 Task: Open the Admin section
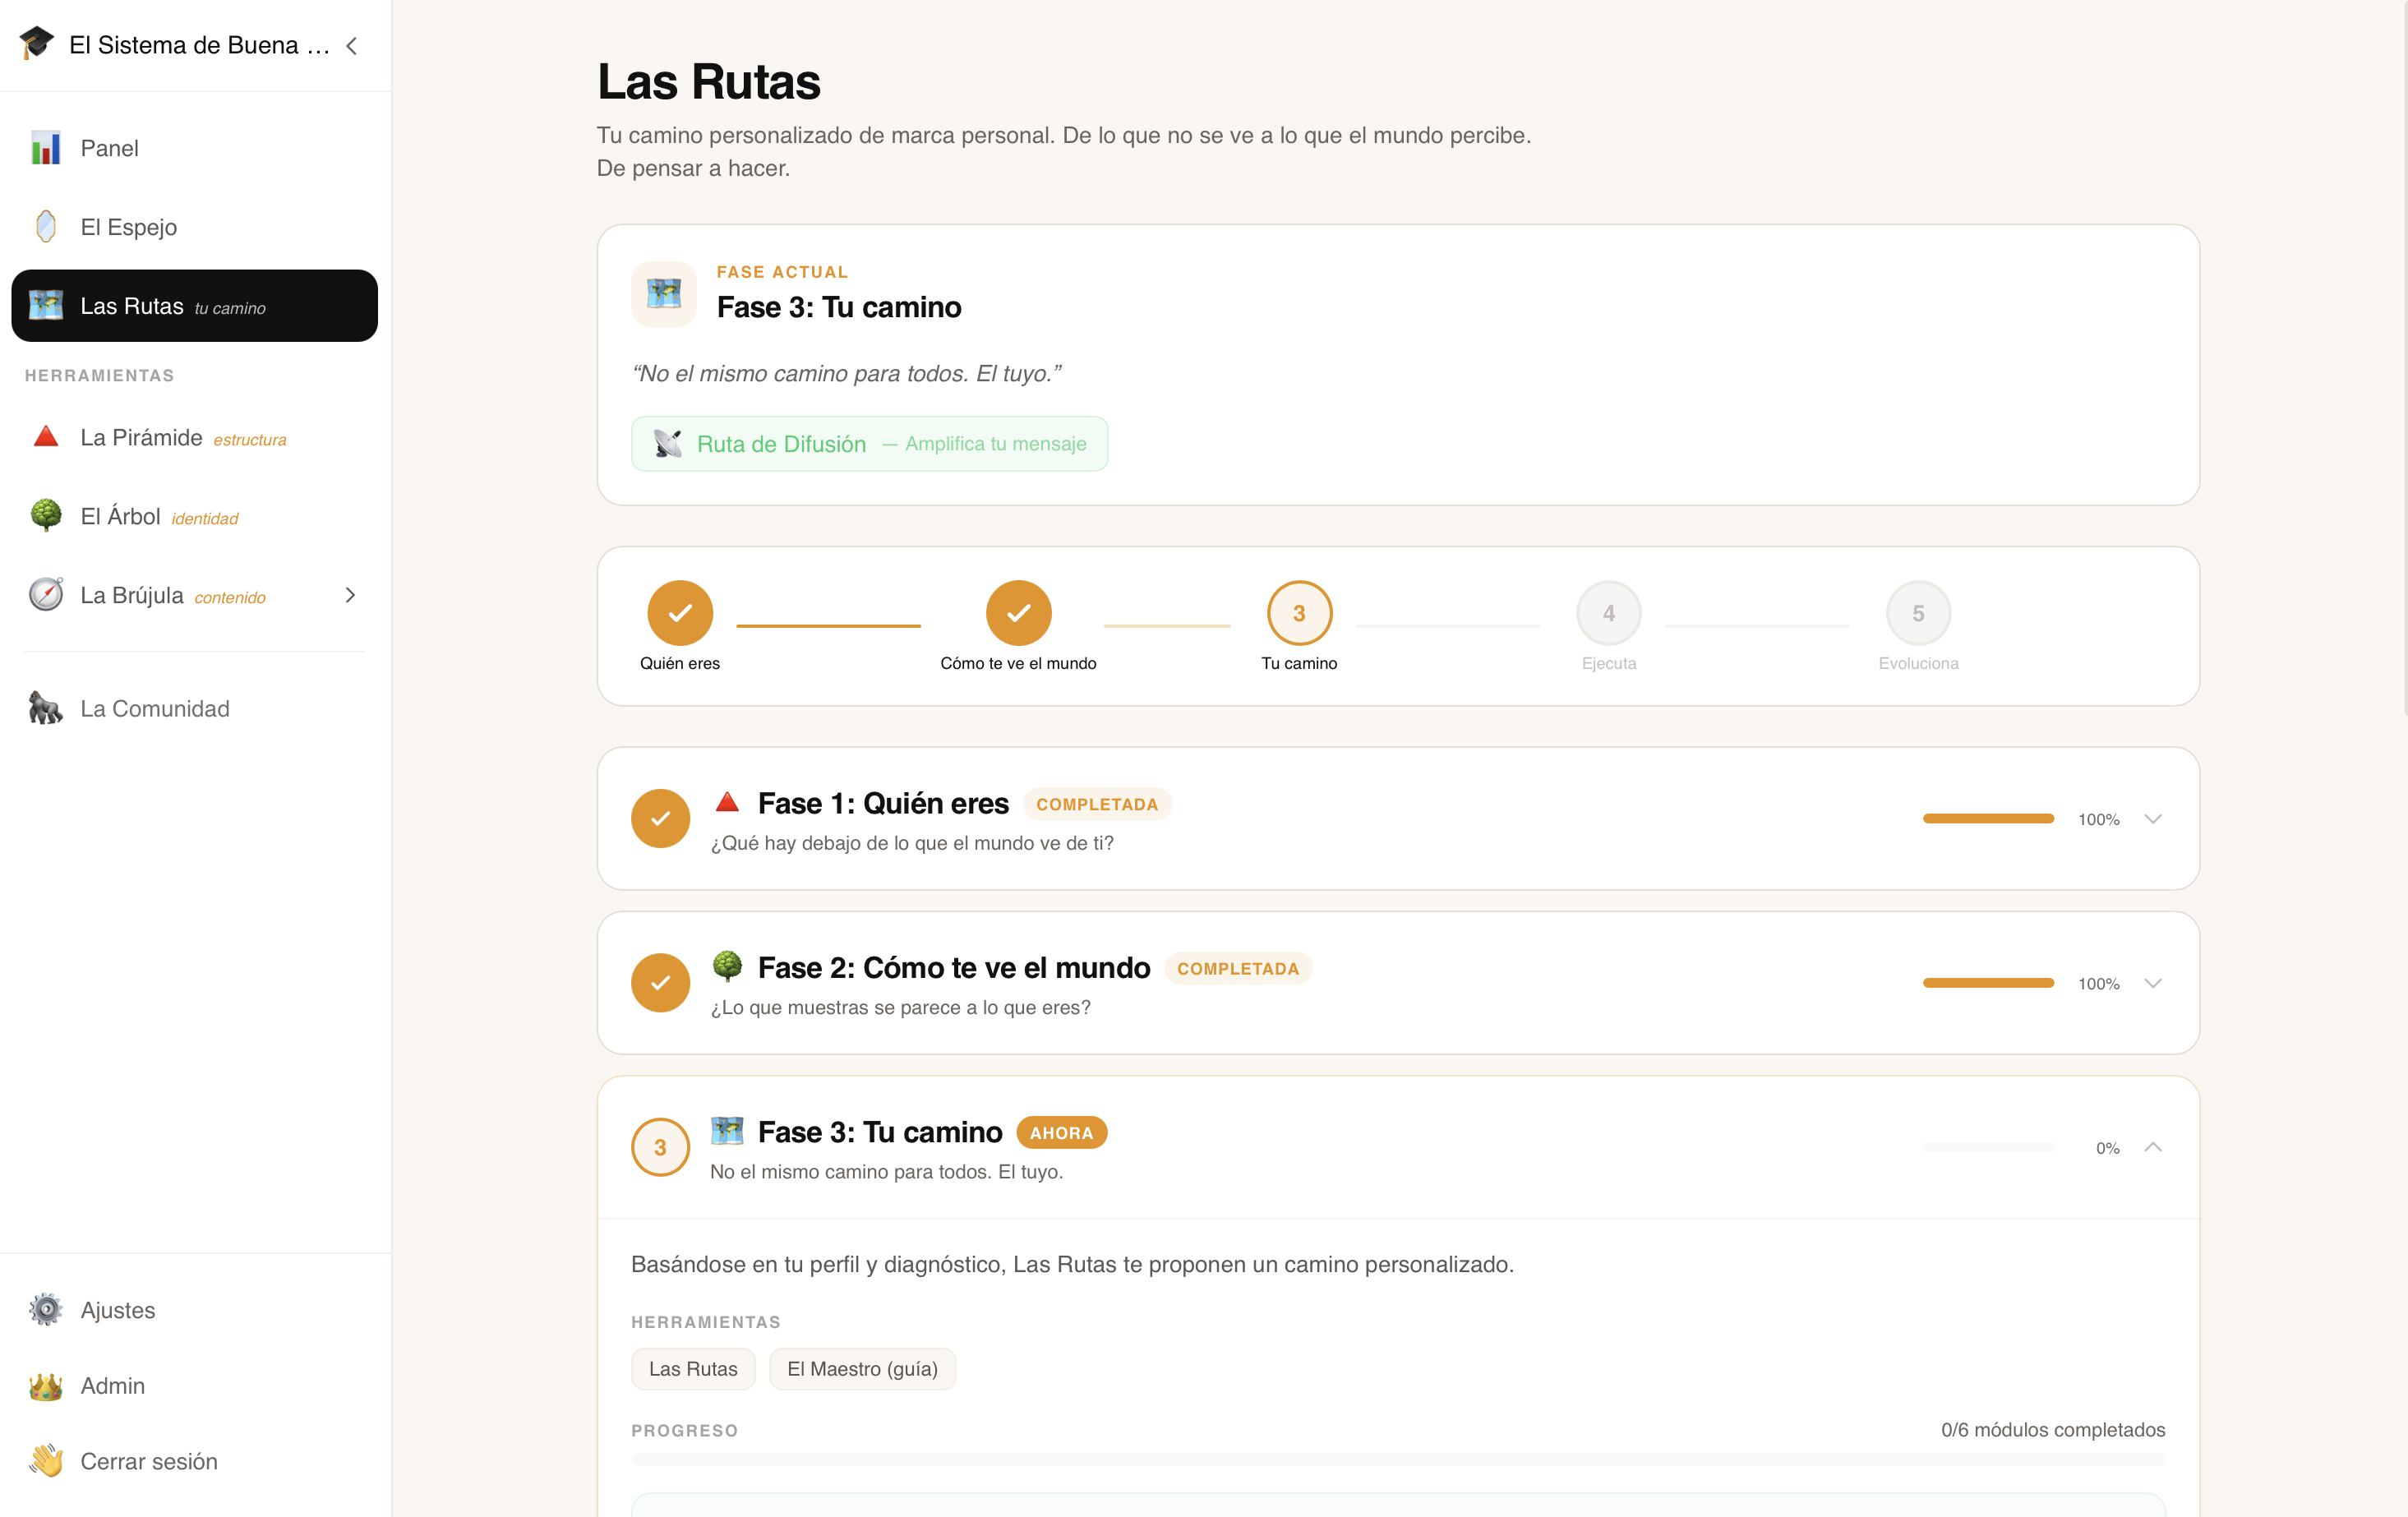195,1386
